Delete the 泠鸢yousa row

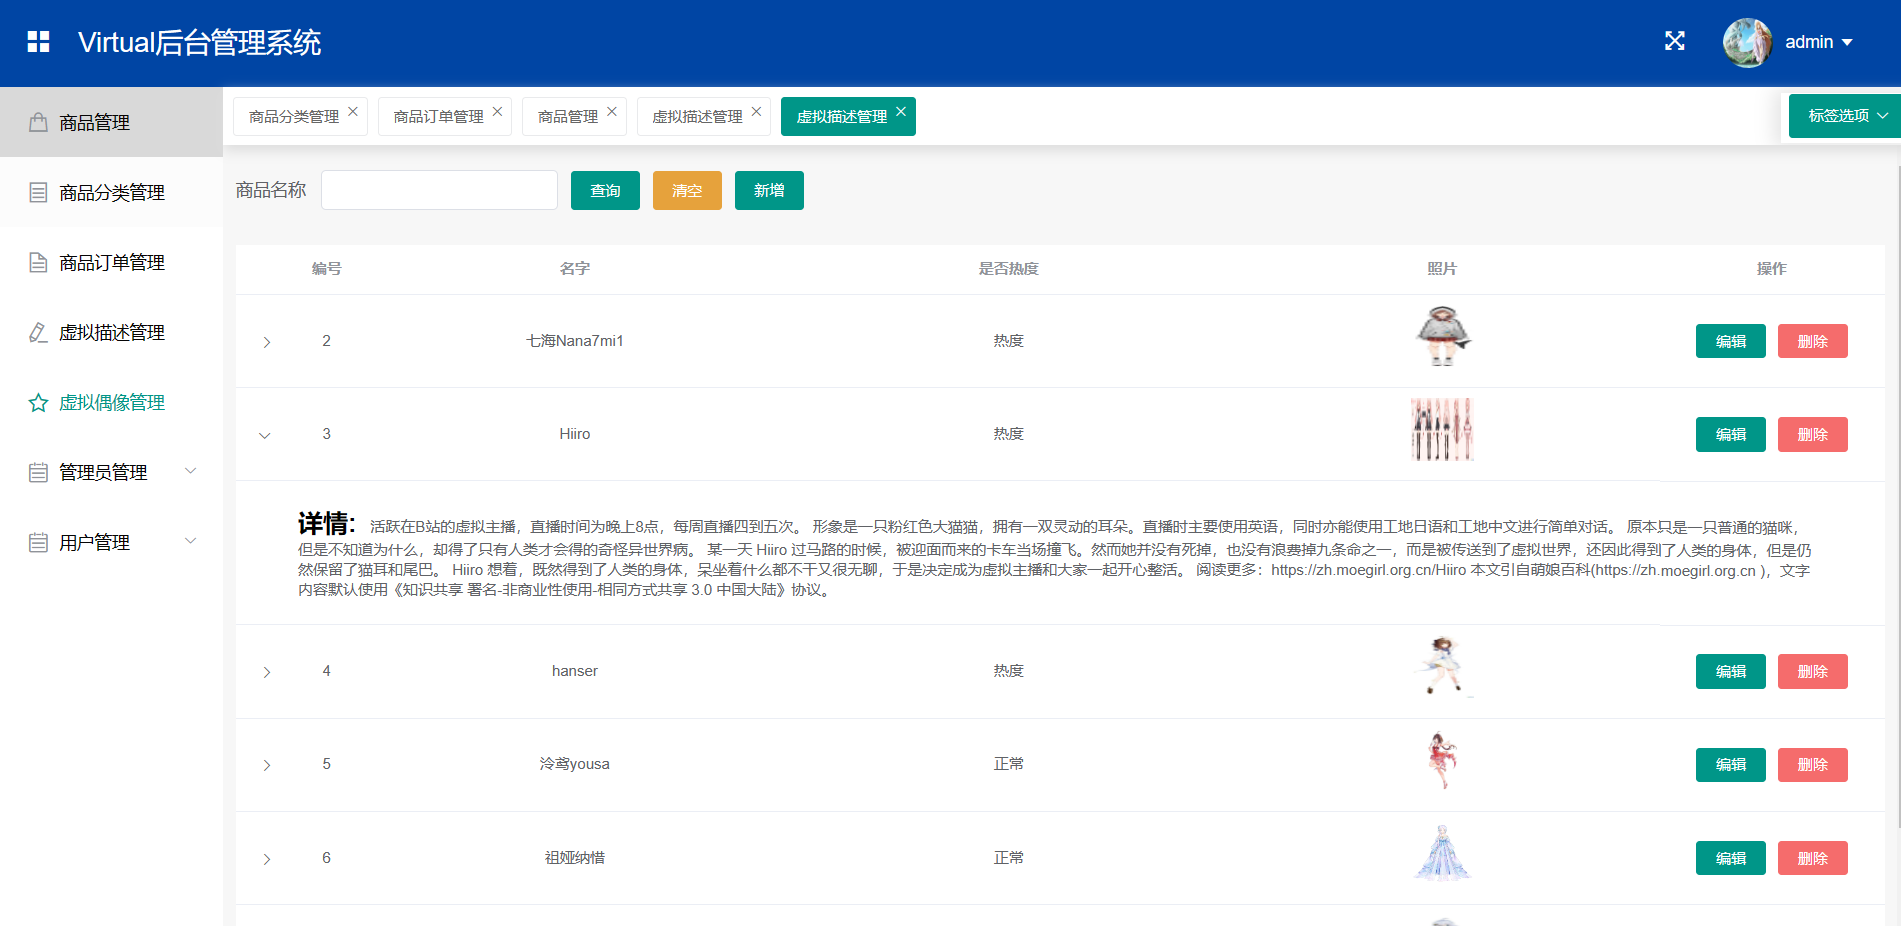point(1812,764)
